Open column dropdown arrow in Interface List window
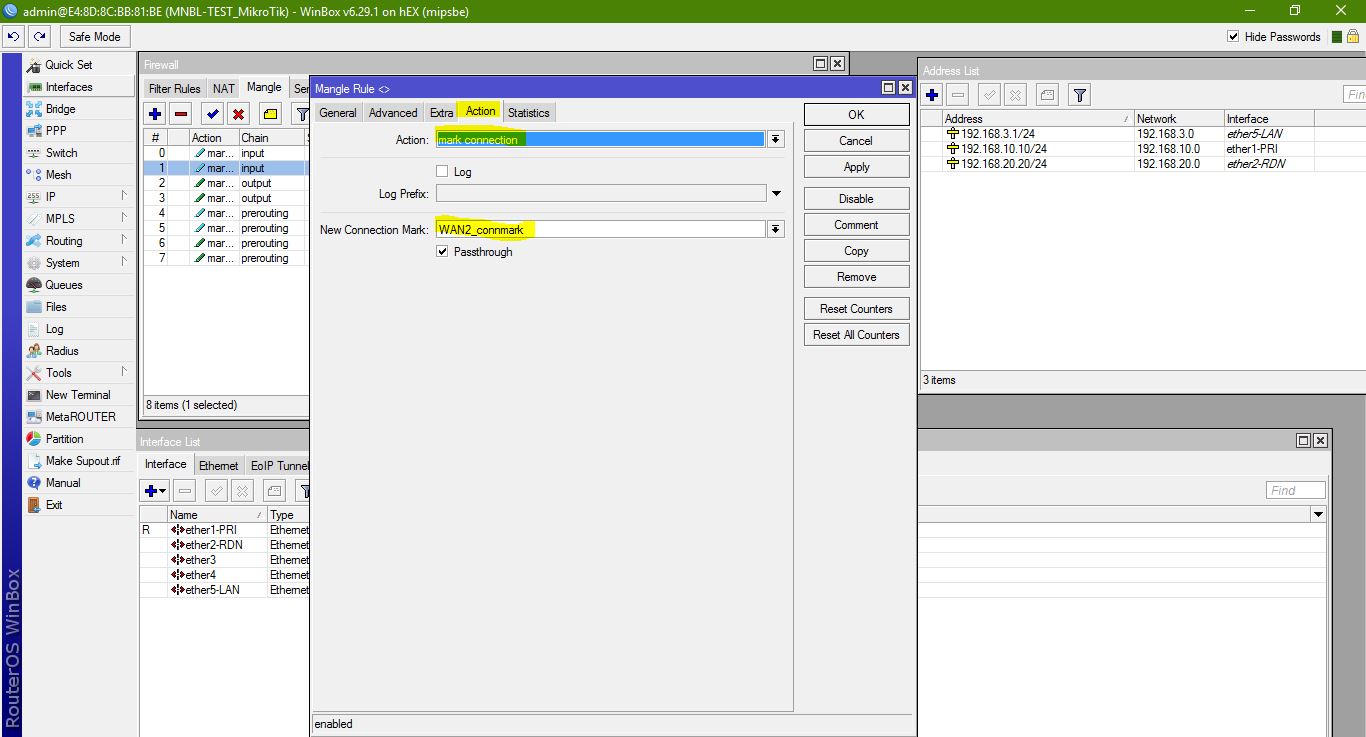This screenshot has height=737, width=1366. point(1318,514)
